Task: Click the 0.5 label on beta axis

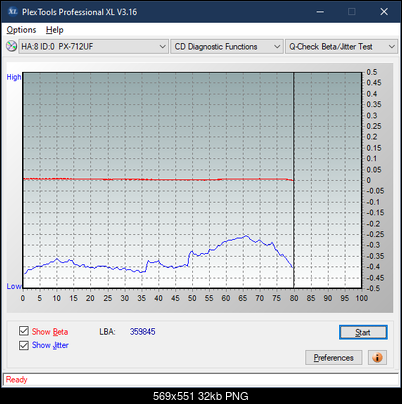Action: tap(372, 72)
